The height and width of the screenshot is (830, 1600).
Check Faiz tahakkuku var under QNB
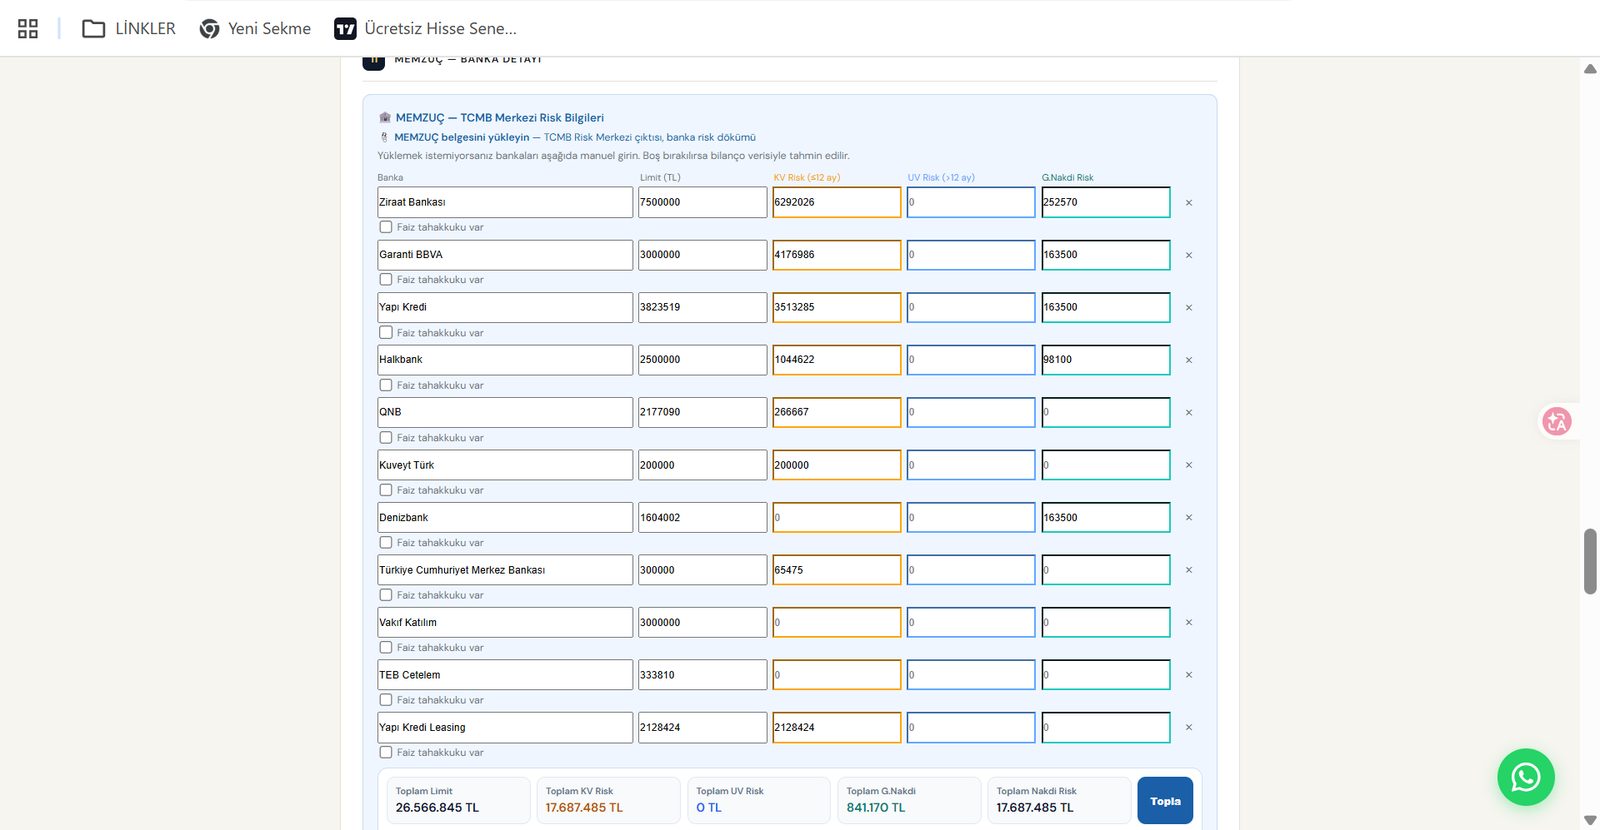(386, 438)
